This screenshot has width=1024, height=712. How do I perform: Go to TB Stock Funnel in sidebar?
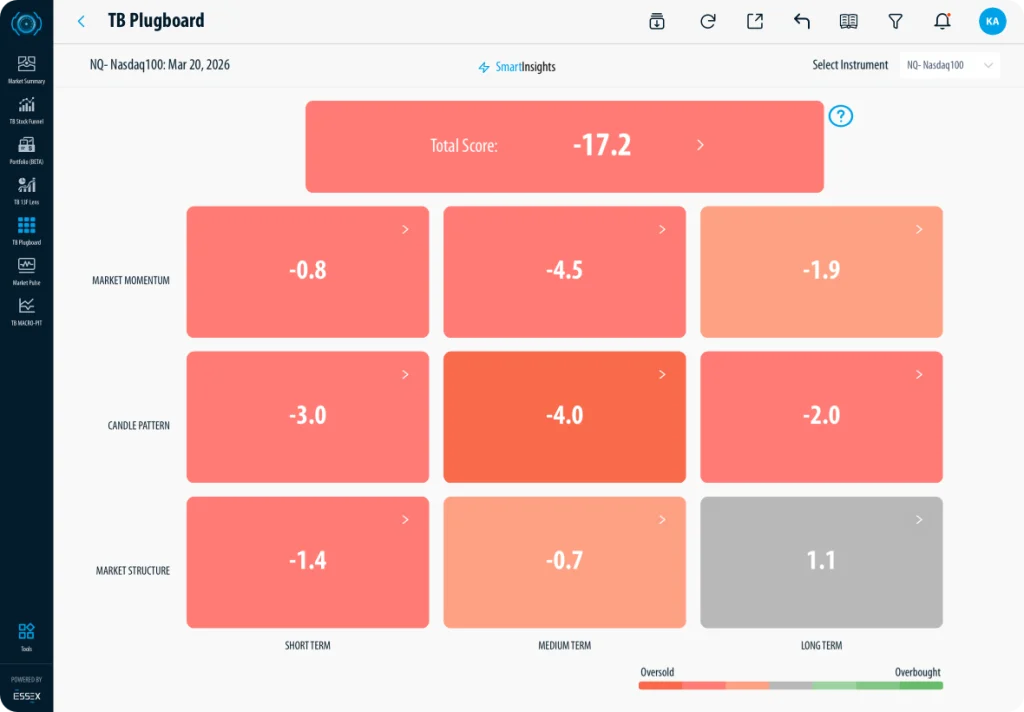tap(26, 109)
